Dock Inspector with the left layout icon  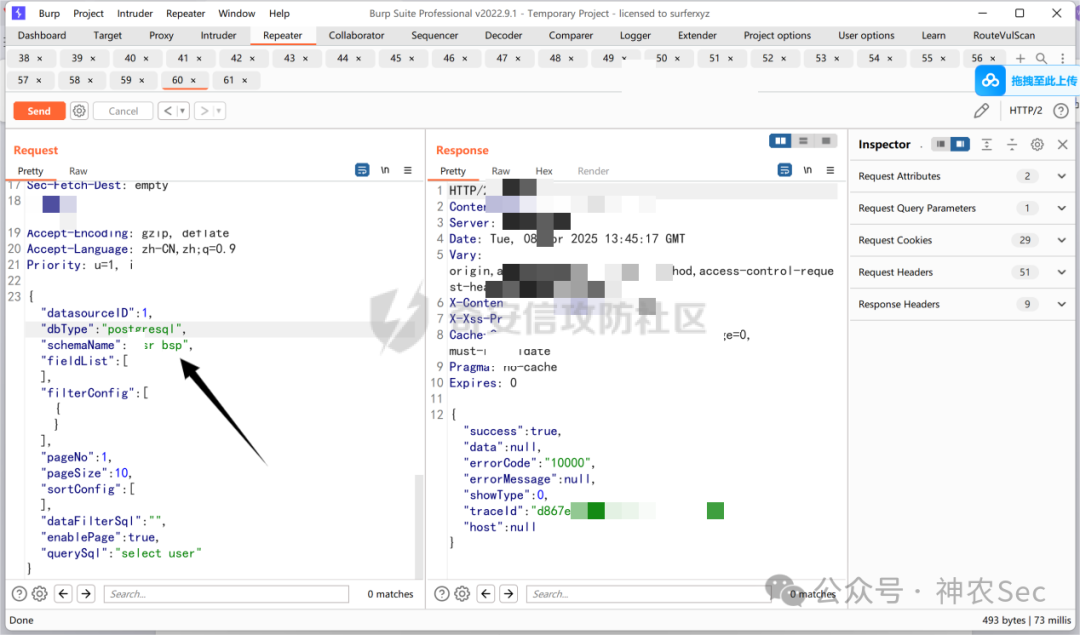(940, 144)
